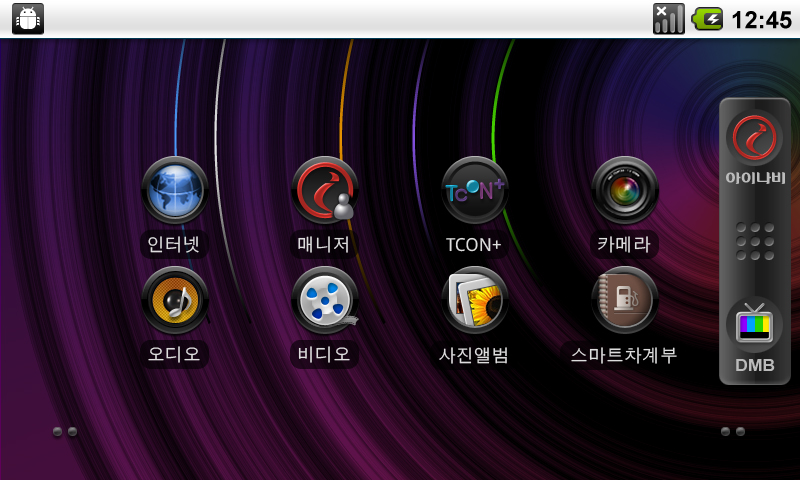Tap the right page indicator dots
This screenshot has width=800, height=480.
733,432
